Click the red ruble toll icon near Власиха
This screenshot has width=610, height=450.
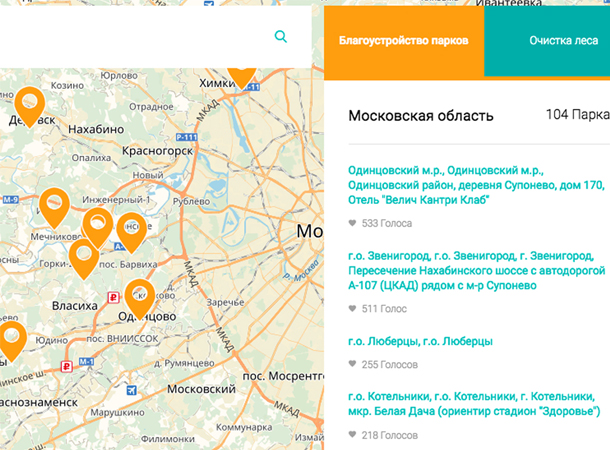[x=113, y=298]
